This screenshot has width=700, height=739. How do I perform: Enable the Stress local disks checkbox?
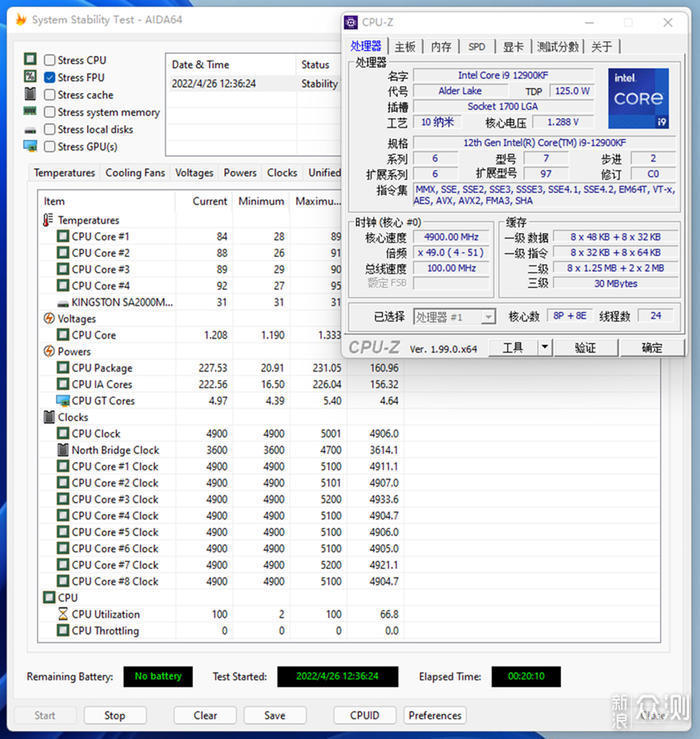[x=49, y=129]
